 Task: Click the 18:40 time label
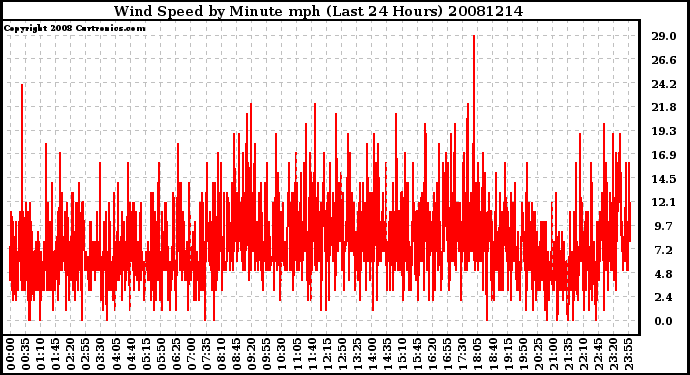pos(492,354)
